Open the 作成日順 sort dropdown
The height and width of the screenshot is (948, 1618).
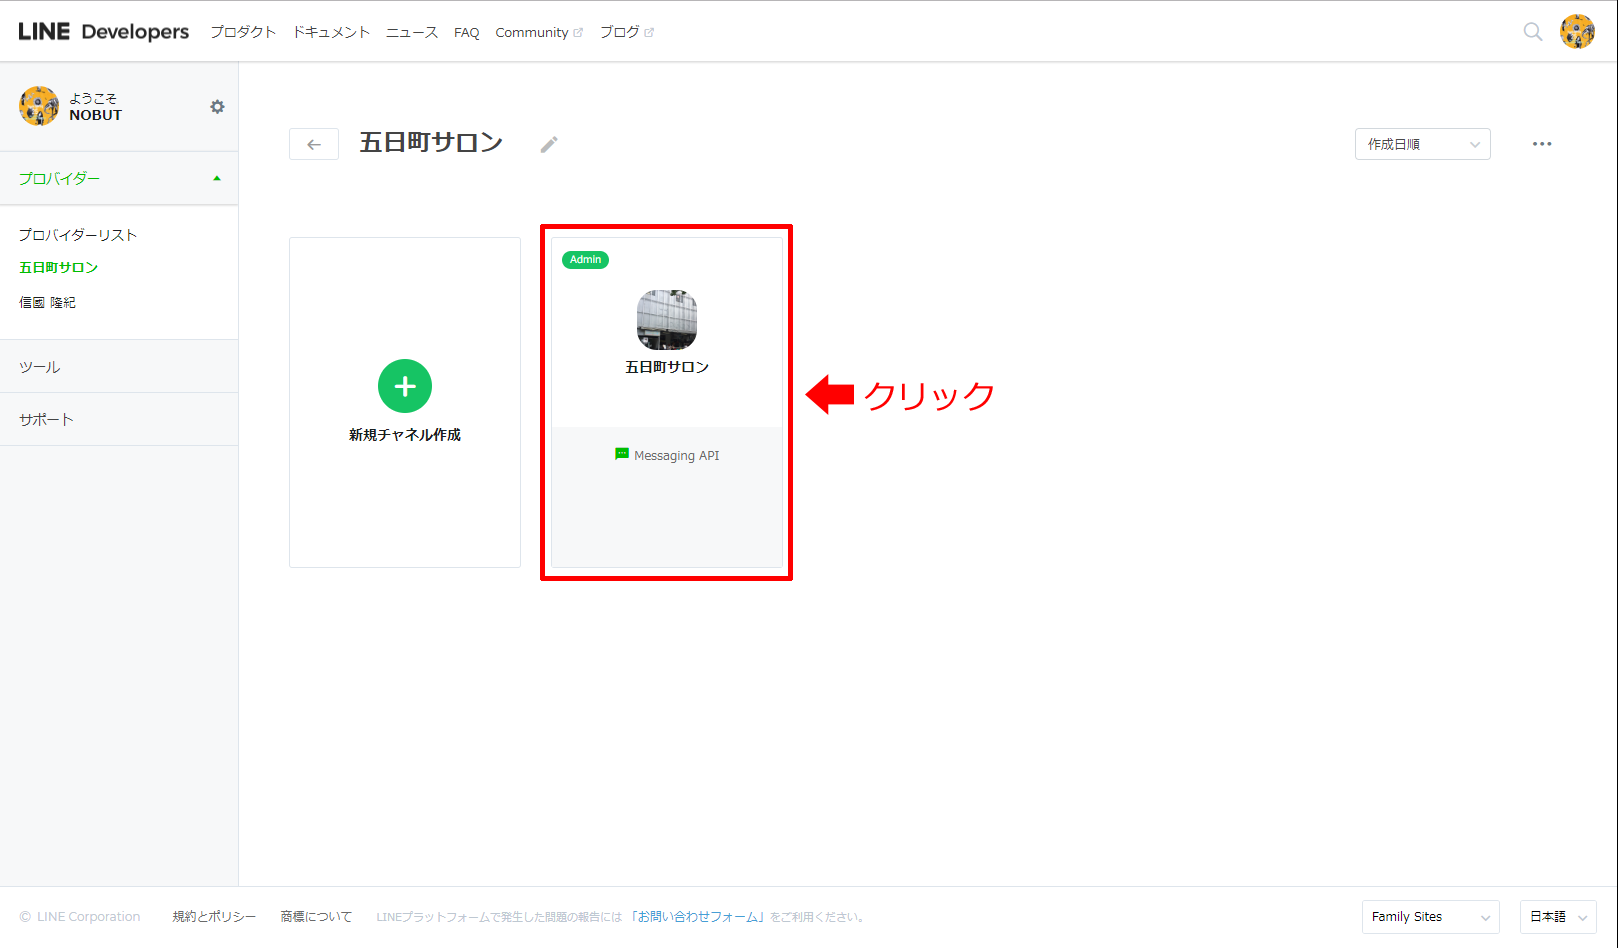tap(1422, 144)
